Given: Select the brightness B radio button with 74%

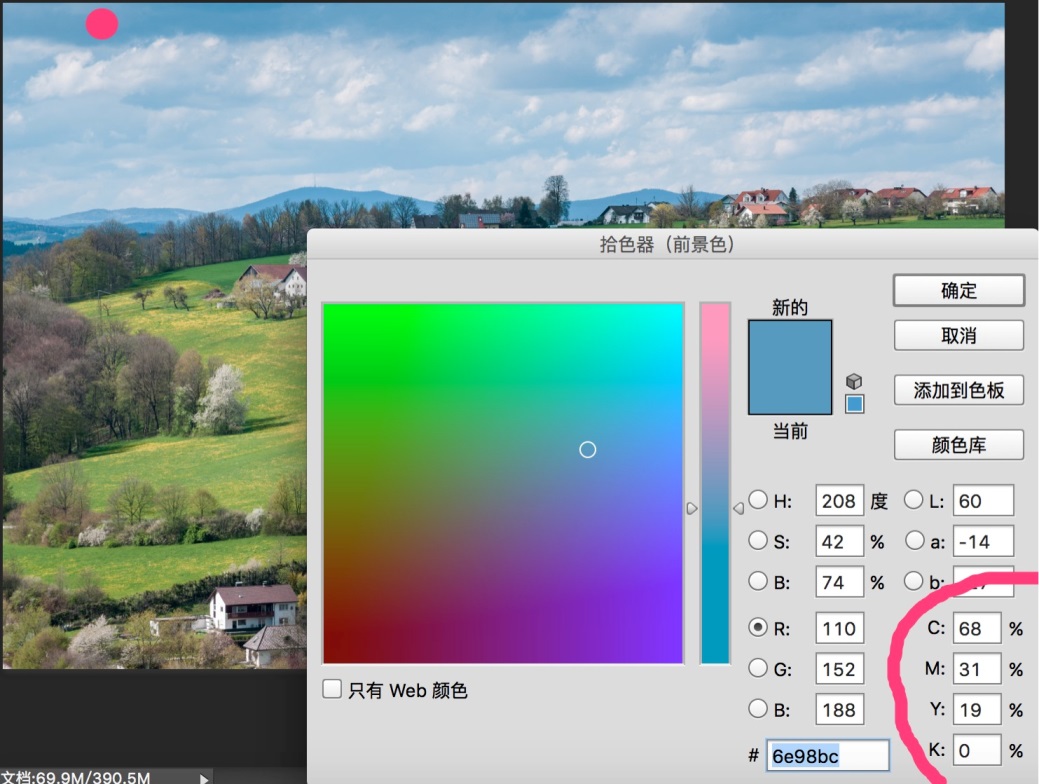Looking at the screenshot, I should tap(758, 581).
